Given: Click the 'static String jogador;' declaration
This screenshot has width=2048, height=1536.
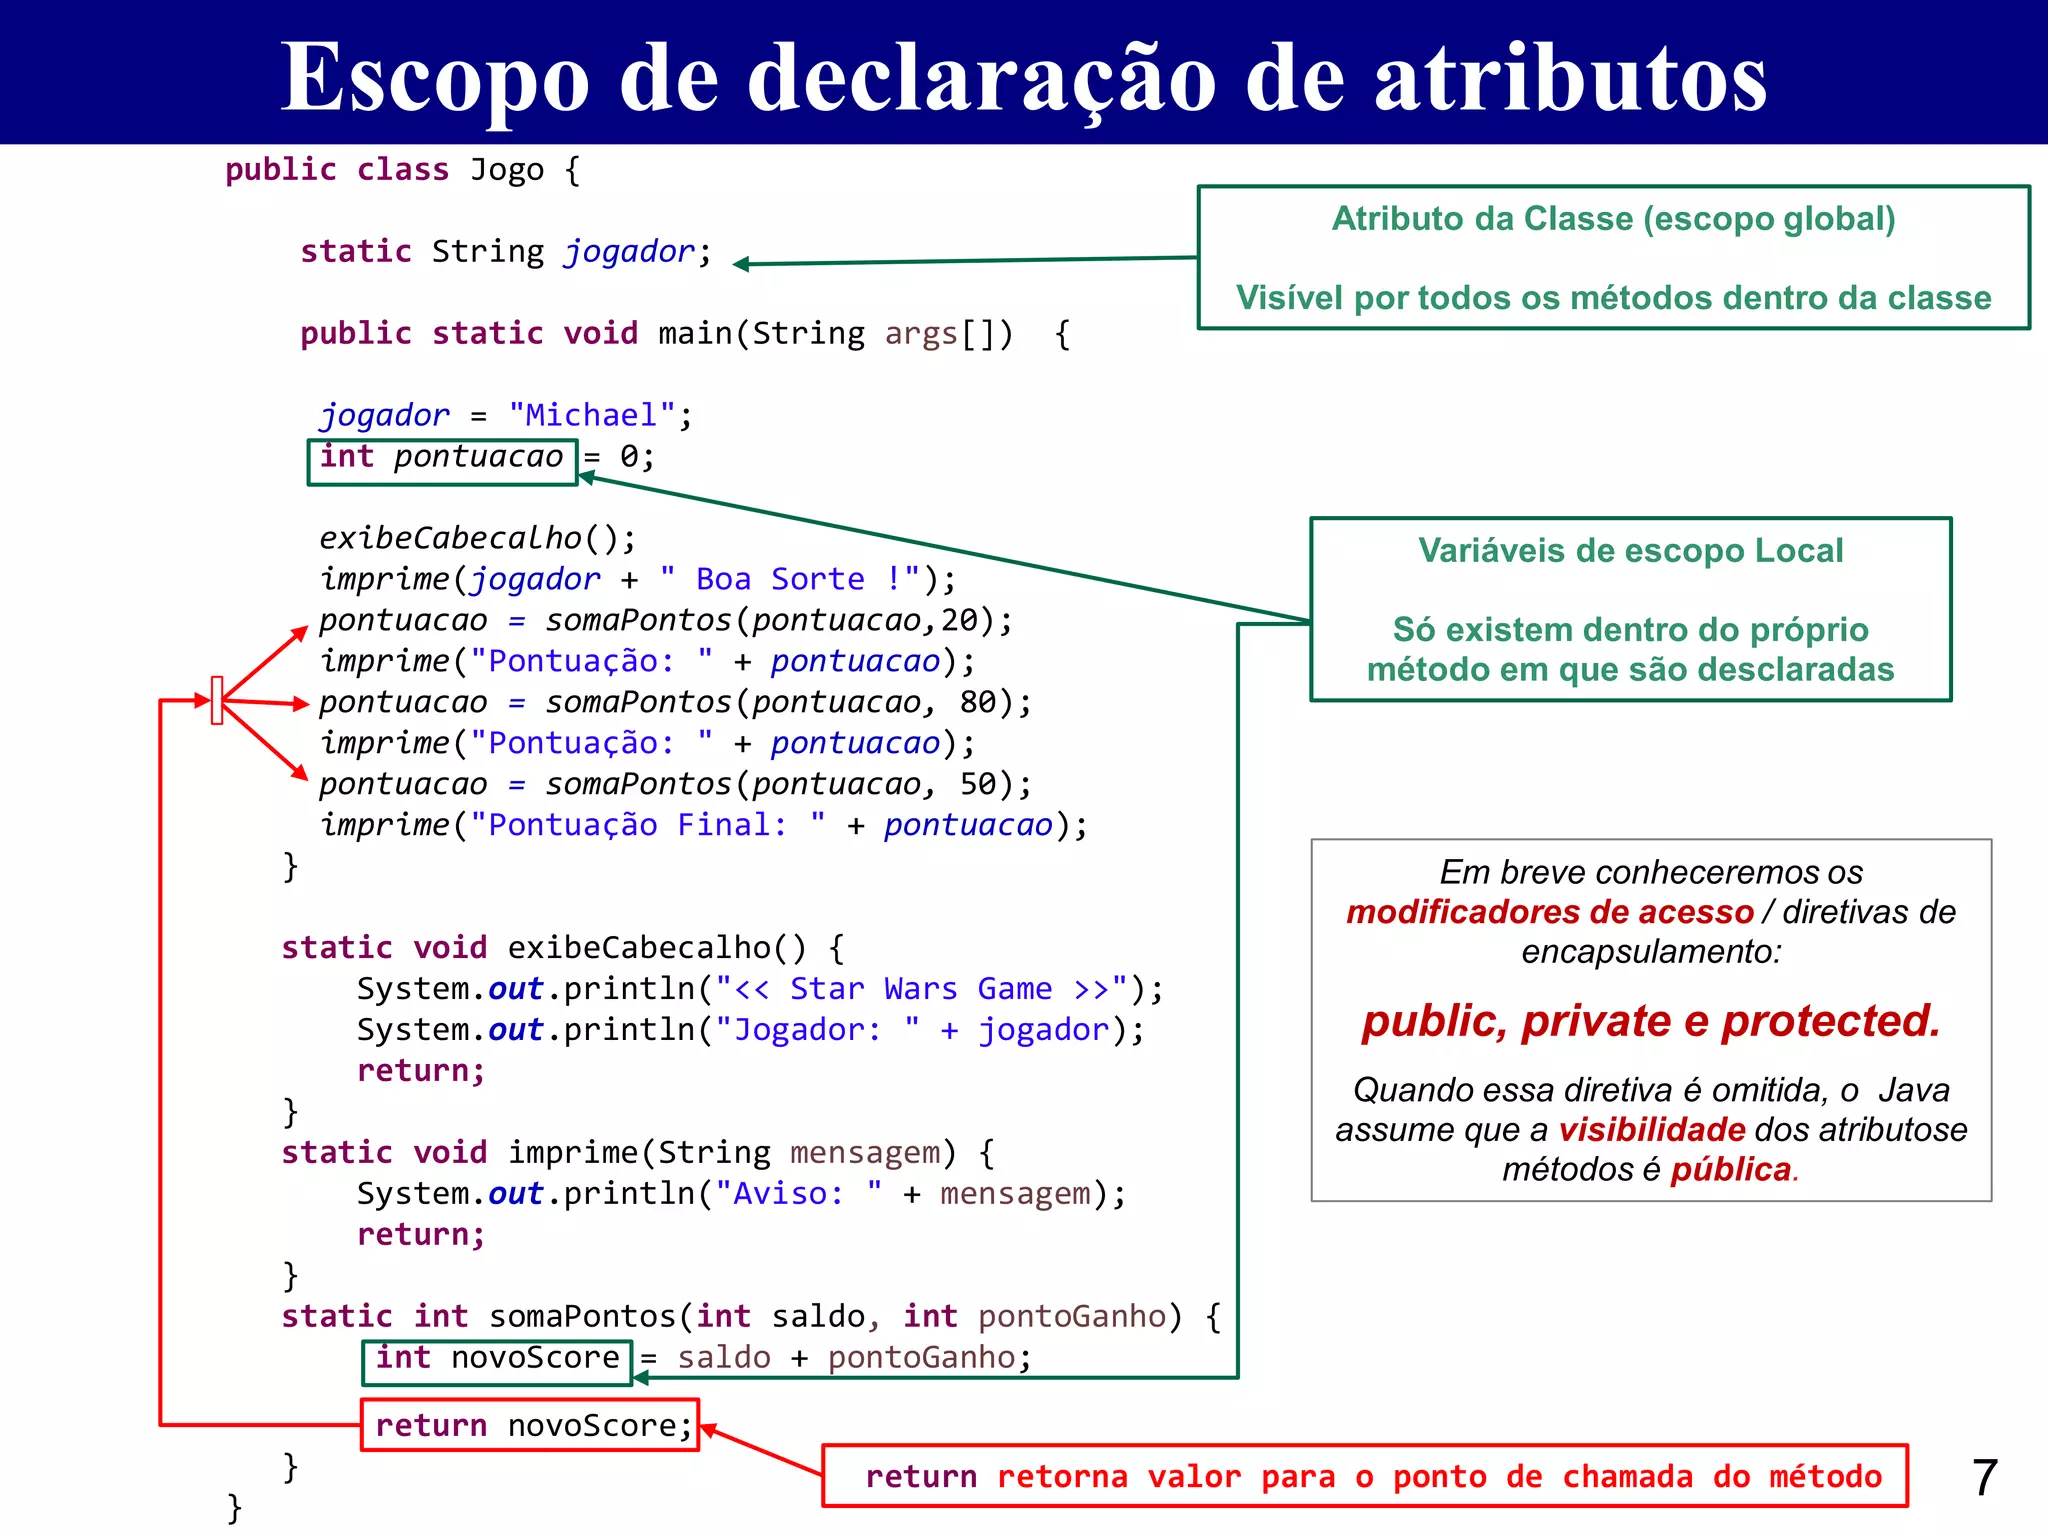Looking at the screenshot, I should pos(506,251).
